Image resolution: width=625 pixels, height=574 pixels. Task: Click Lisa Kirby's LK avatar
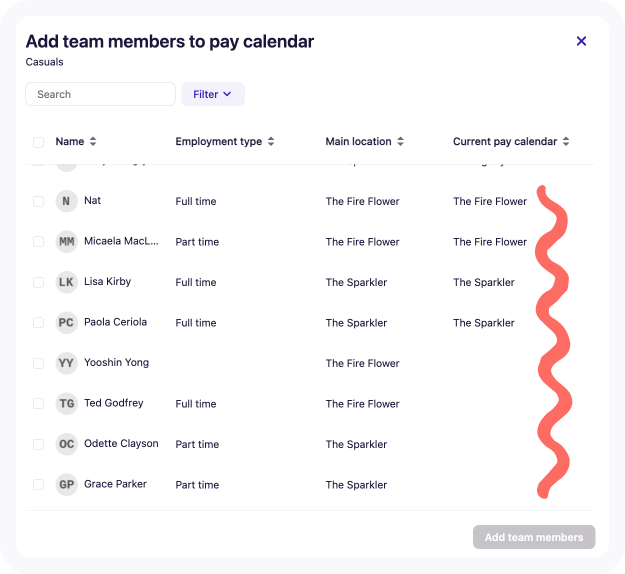67,282
